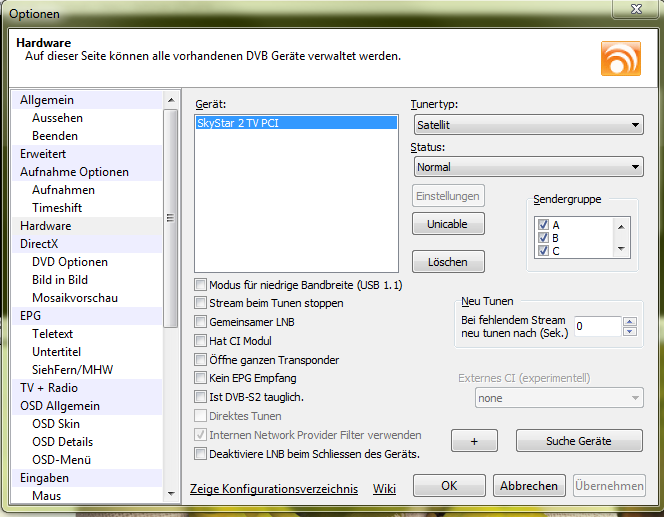This screenshot has height=517, width=664.
Task: Open Zeige Konfigurationsverzeichnis link
Action: (x=273, y=489)
